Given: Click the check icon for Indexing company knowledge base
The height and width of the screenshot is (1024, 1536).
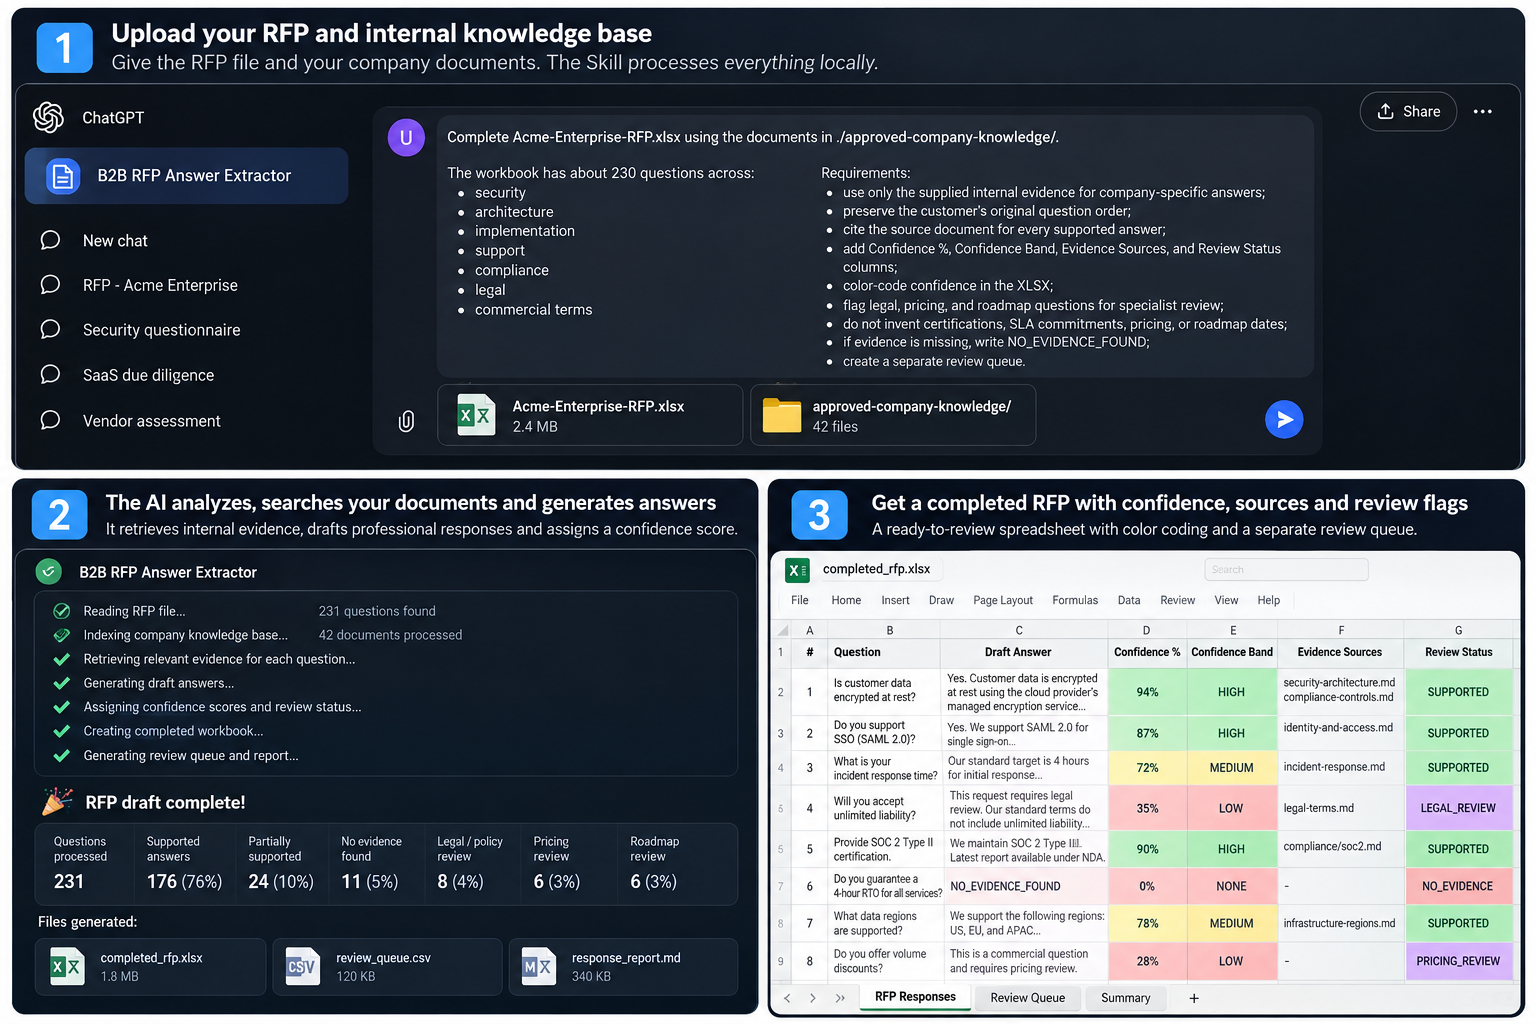Looking at the screenshot, I should click(62, 635).
